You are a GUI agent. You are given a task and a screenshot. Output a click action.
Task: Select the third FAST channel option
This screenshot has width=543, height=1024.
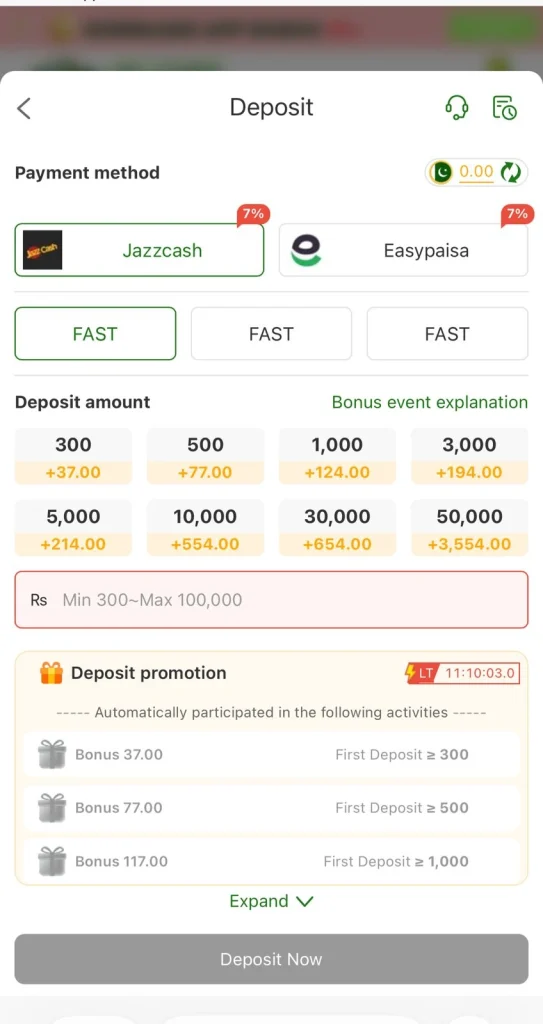[447, 334]
